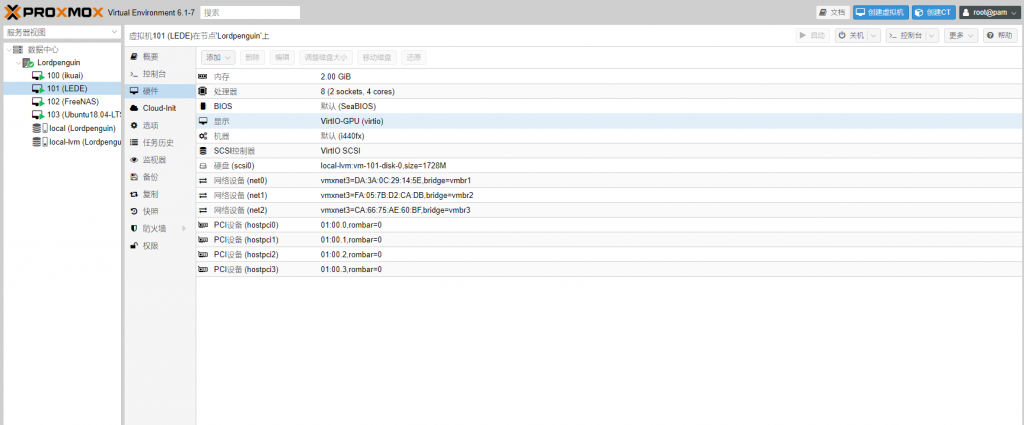
Task: Click the 权限 permissions lock icon
Action: point(135,245)
